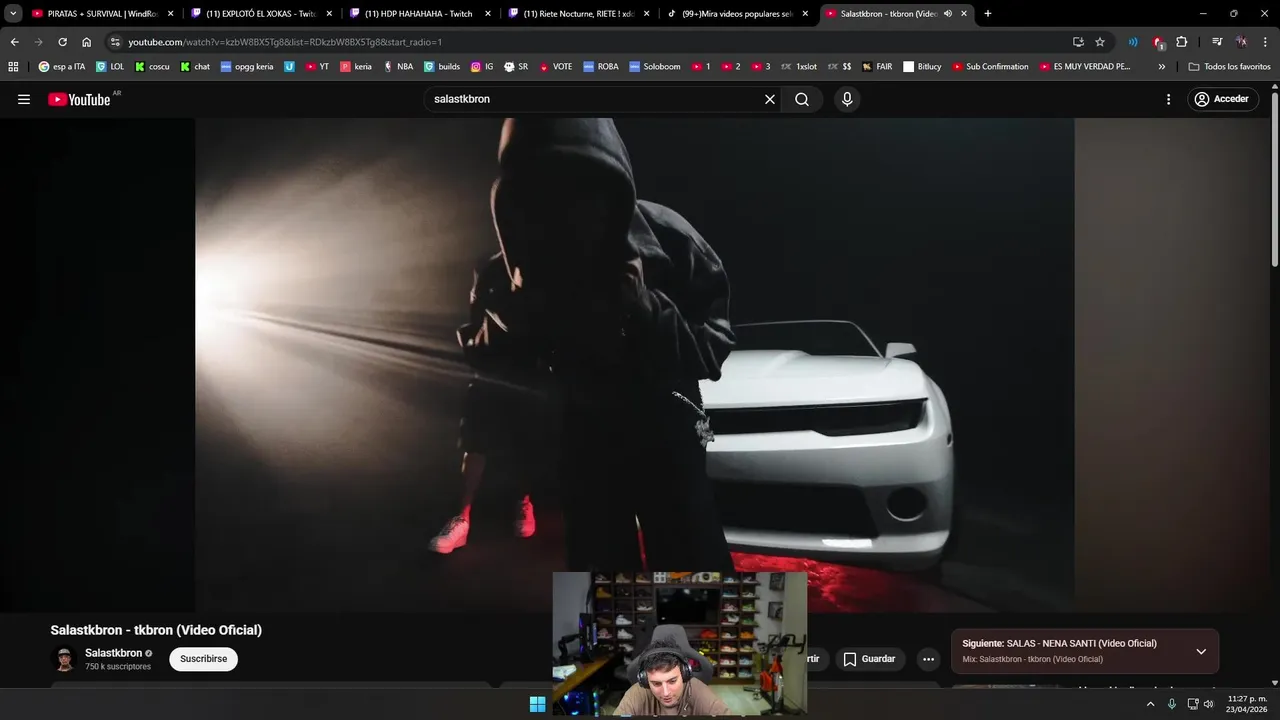Open the ROBA bookmark
The image size is (1280, 720).
(x=601, y=67)
